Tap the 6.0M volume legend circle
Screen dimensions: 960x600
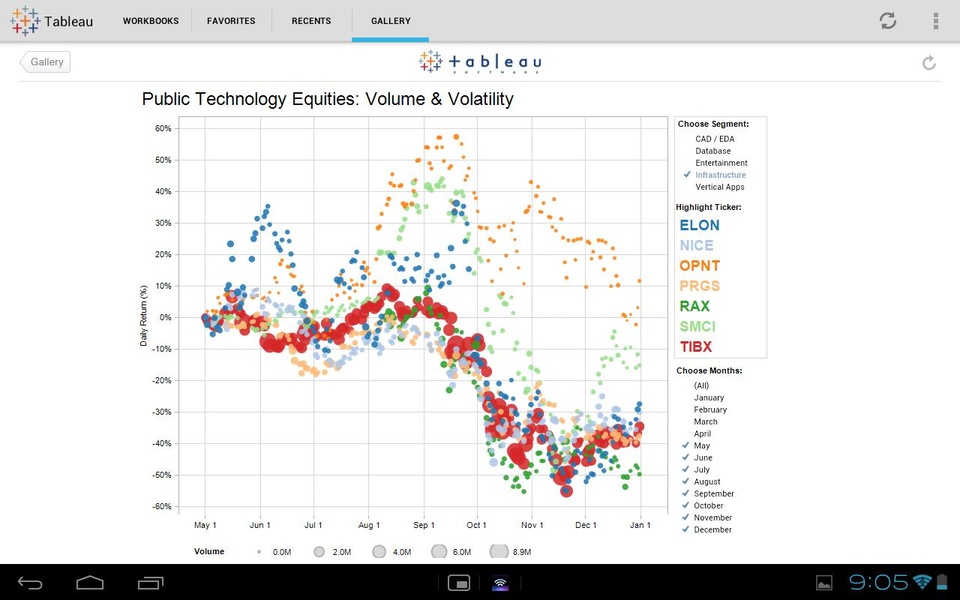tap(439, 552)
